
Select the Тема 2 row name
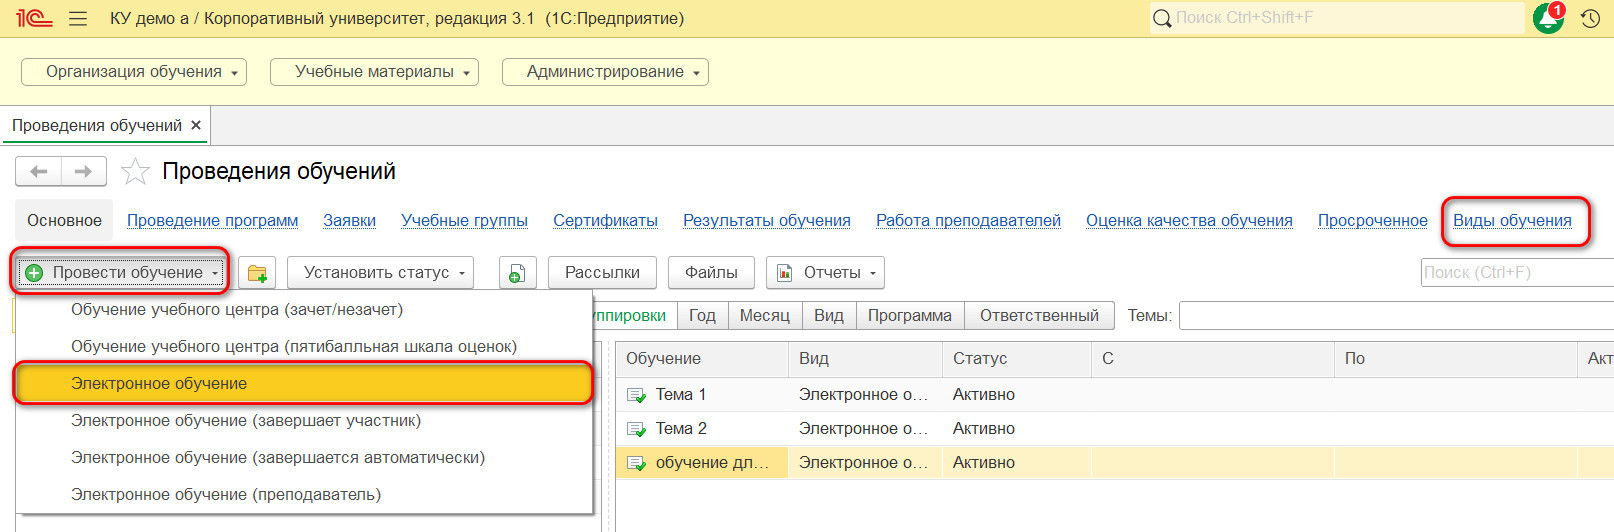pyautogui.click(x=681, y=429)
